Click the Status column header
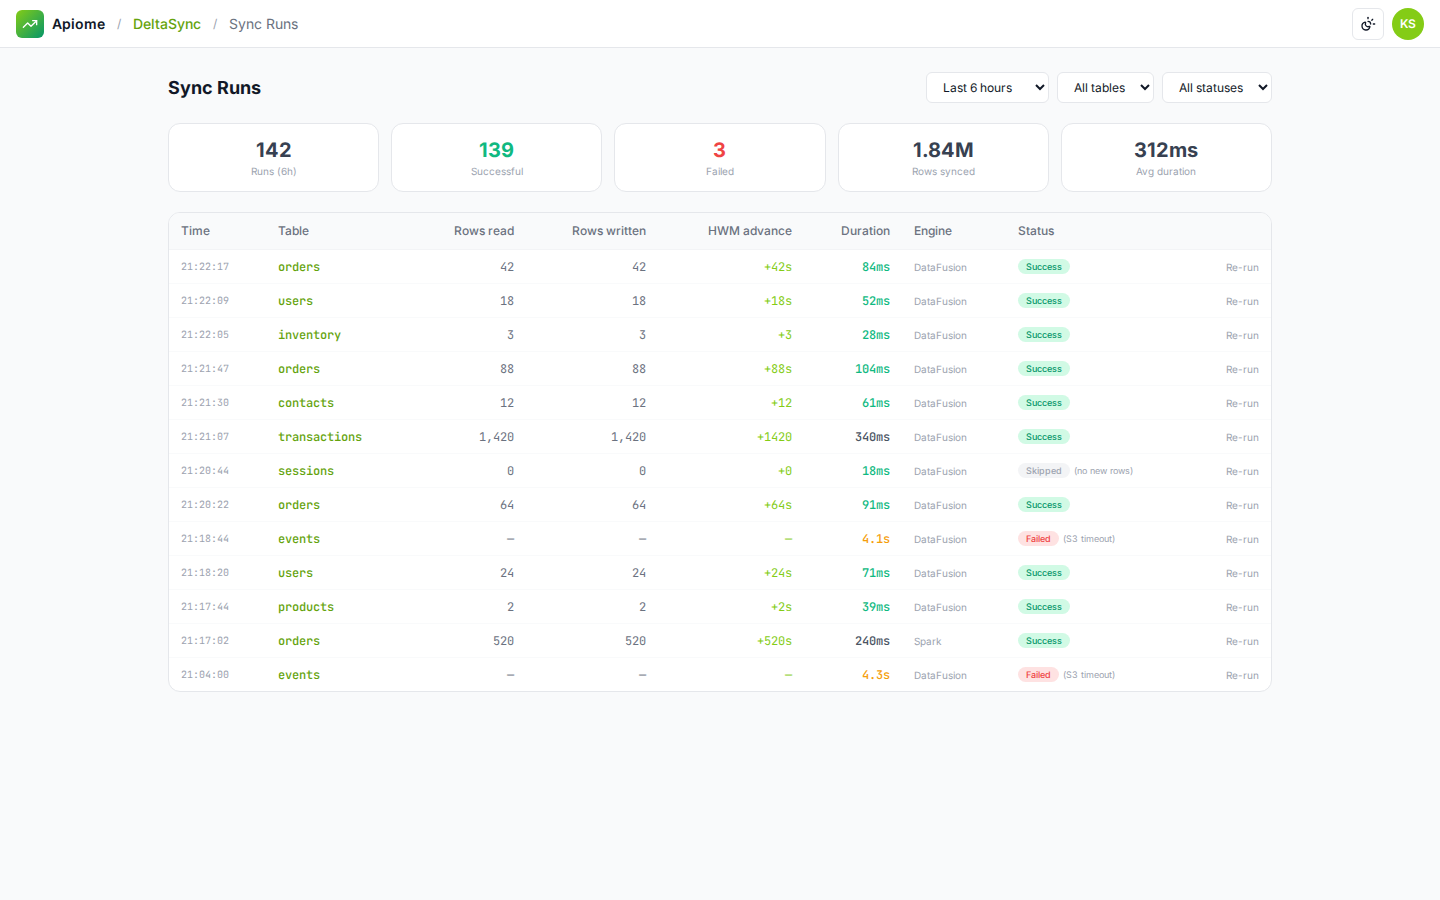This screenshot has width=1440, height=900. pos(1036,231)
